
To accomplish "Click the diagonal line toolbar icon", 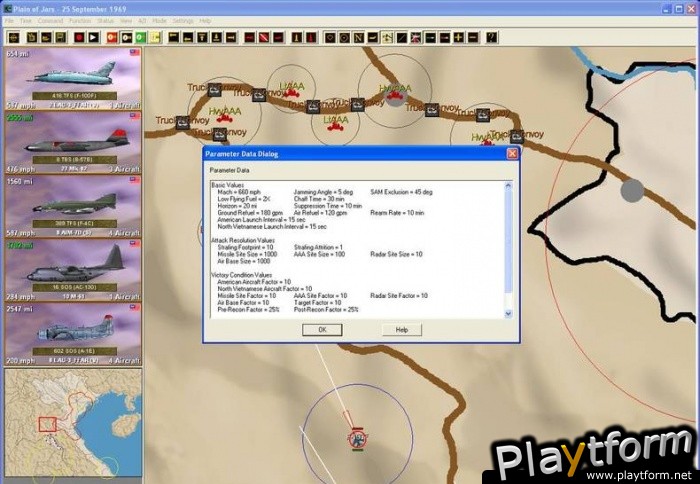I will (x=401, y=38).
